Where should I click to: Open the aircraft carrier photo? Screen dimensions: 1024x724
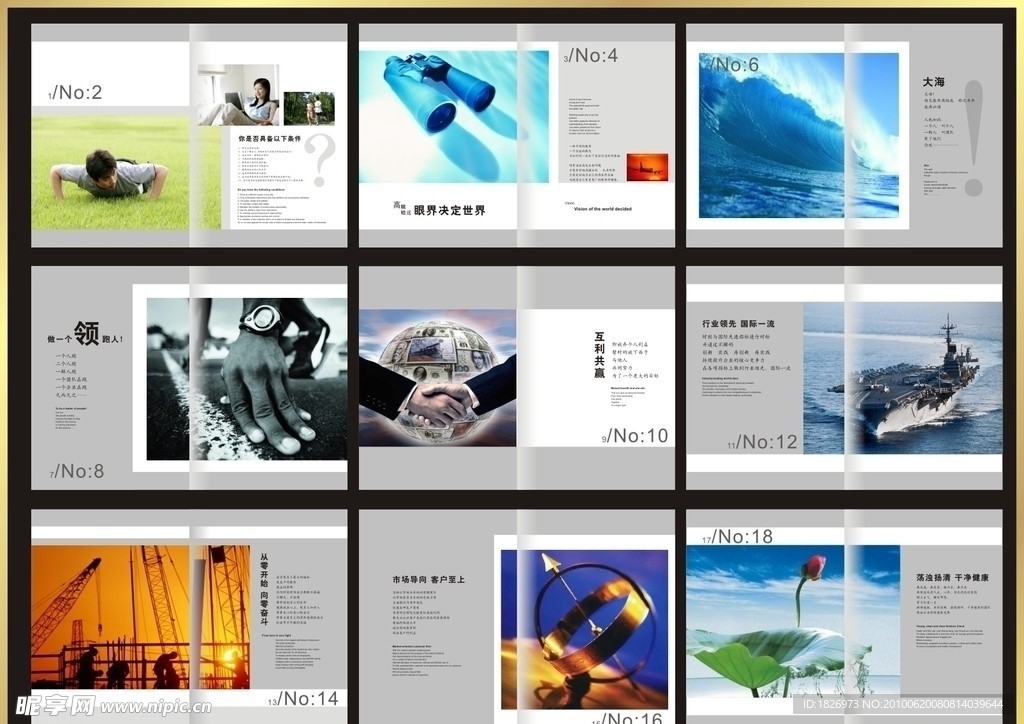[903, 378]
